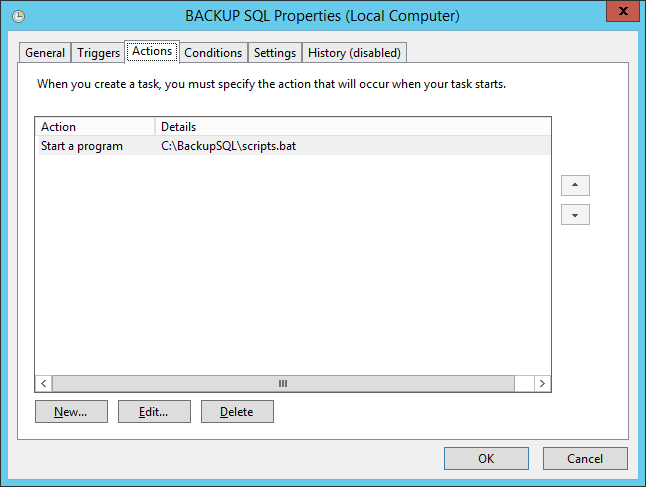Open the Triggers tab

pos(99,53)
